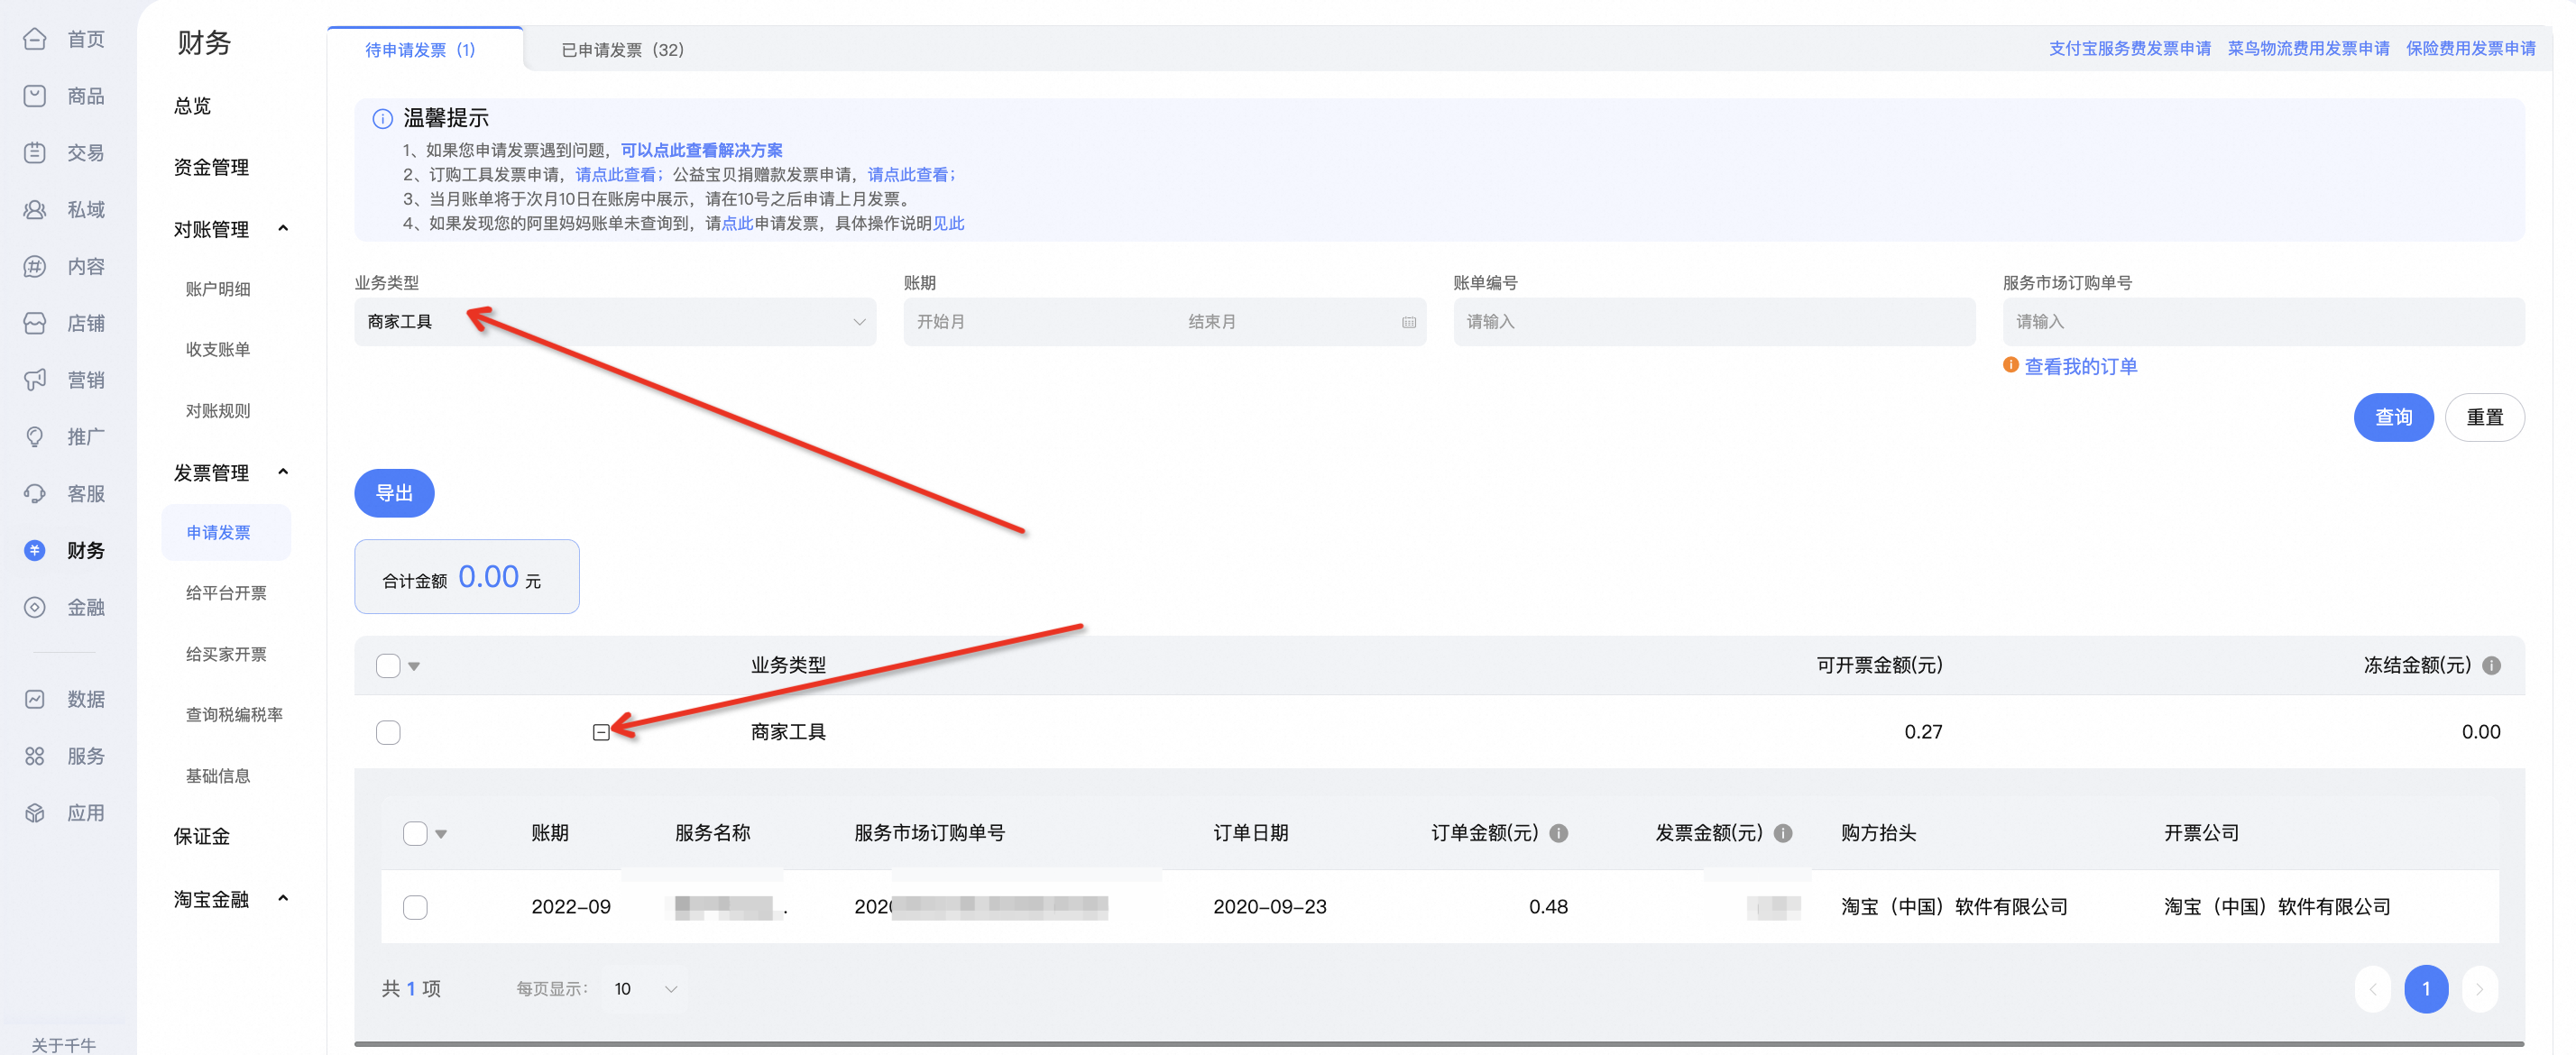Select page 1 in pagination
The image size is (2576, 1055).
pyautogui.click(x=2425, y=990)
